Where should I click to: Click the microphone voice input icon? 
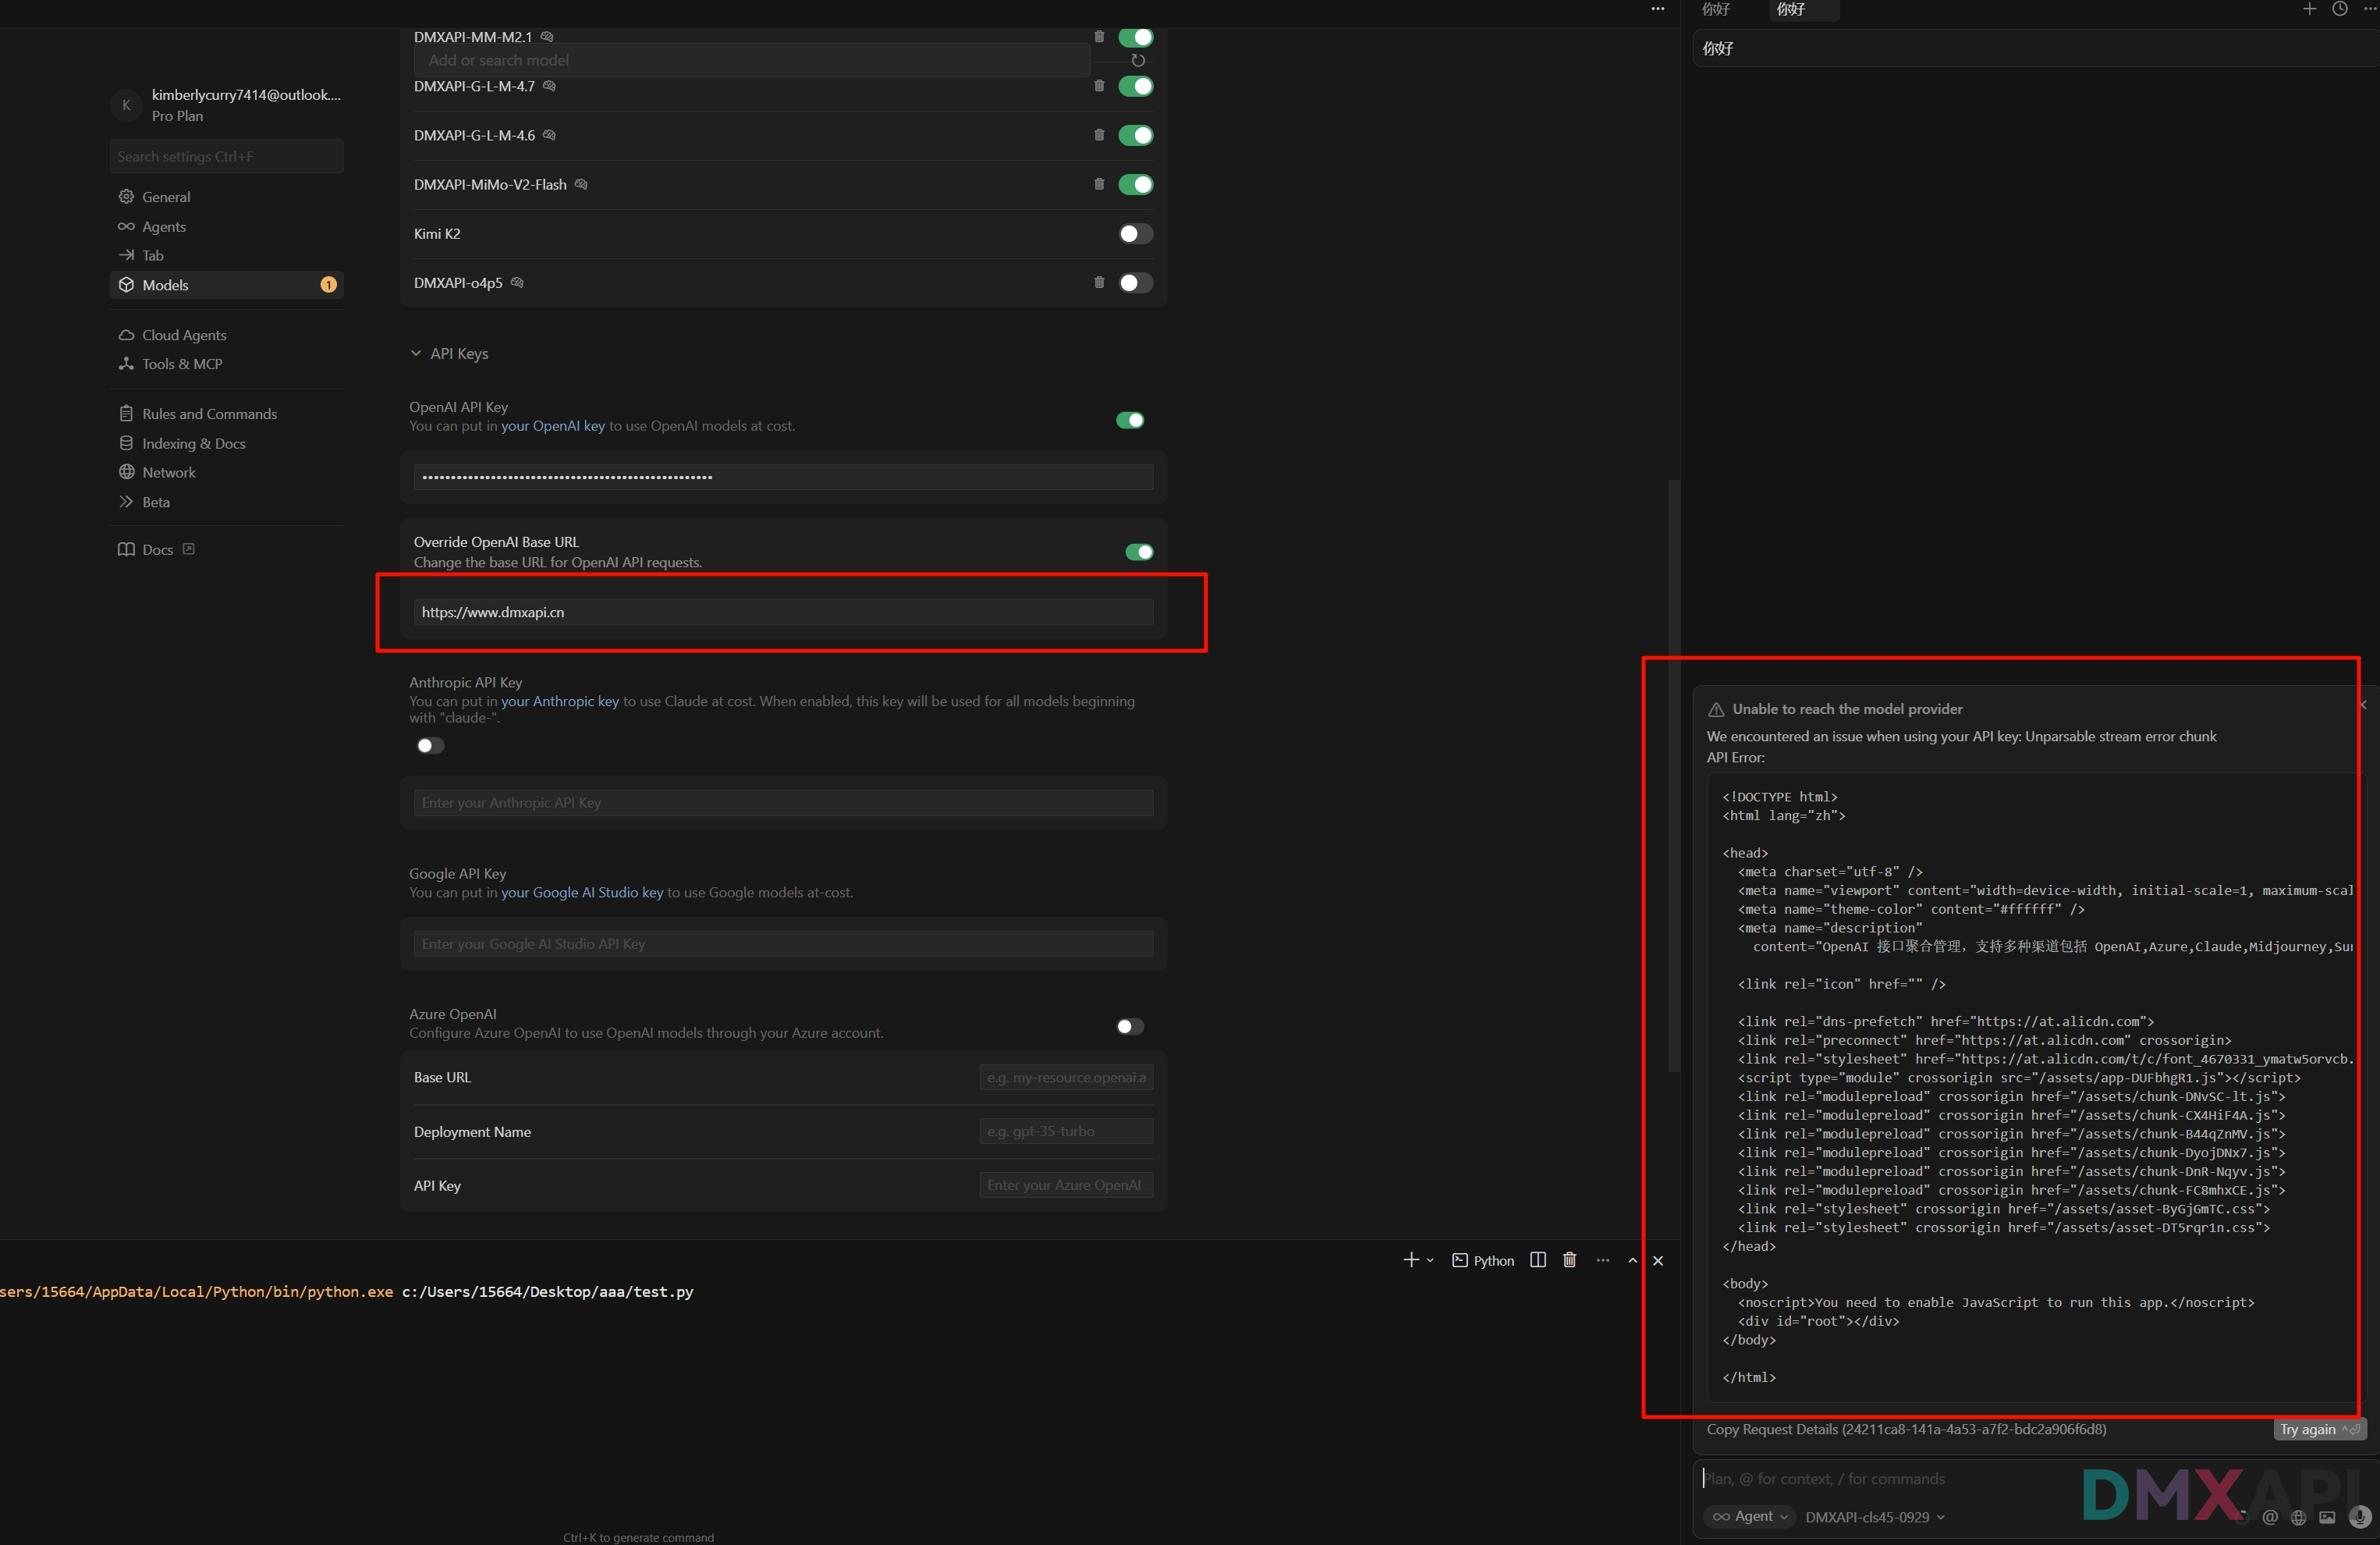pos(2359,1517)
